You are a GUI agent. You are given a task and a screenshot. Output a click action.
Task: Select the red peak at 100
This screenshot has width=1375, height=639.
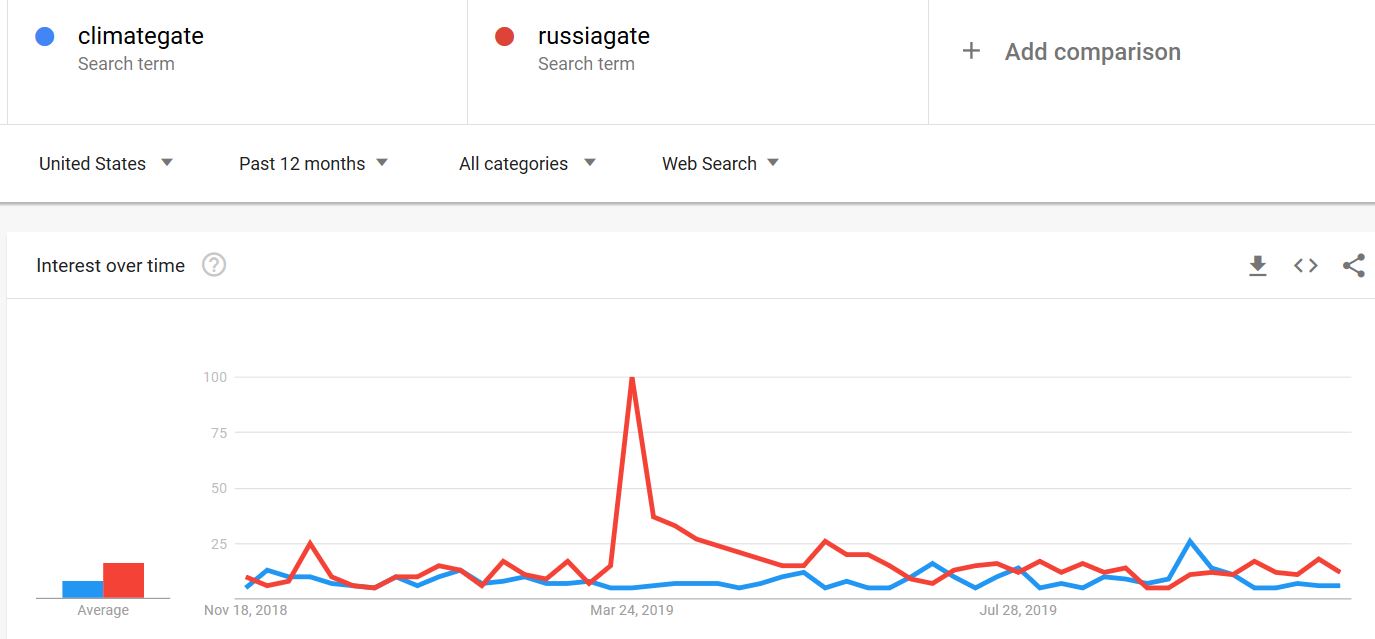coord(632,378)
